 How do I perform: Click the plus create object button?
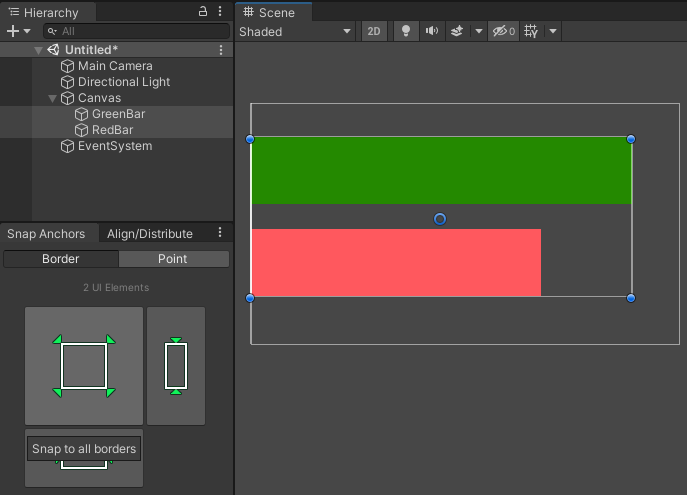(13, 31)
